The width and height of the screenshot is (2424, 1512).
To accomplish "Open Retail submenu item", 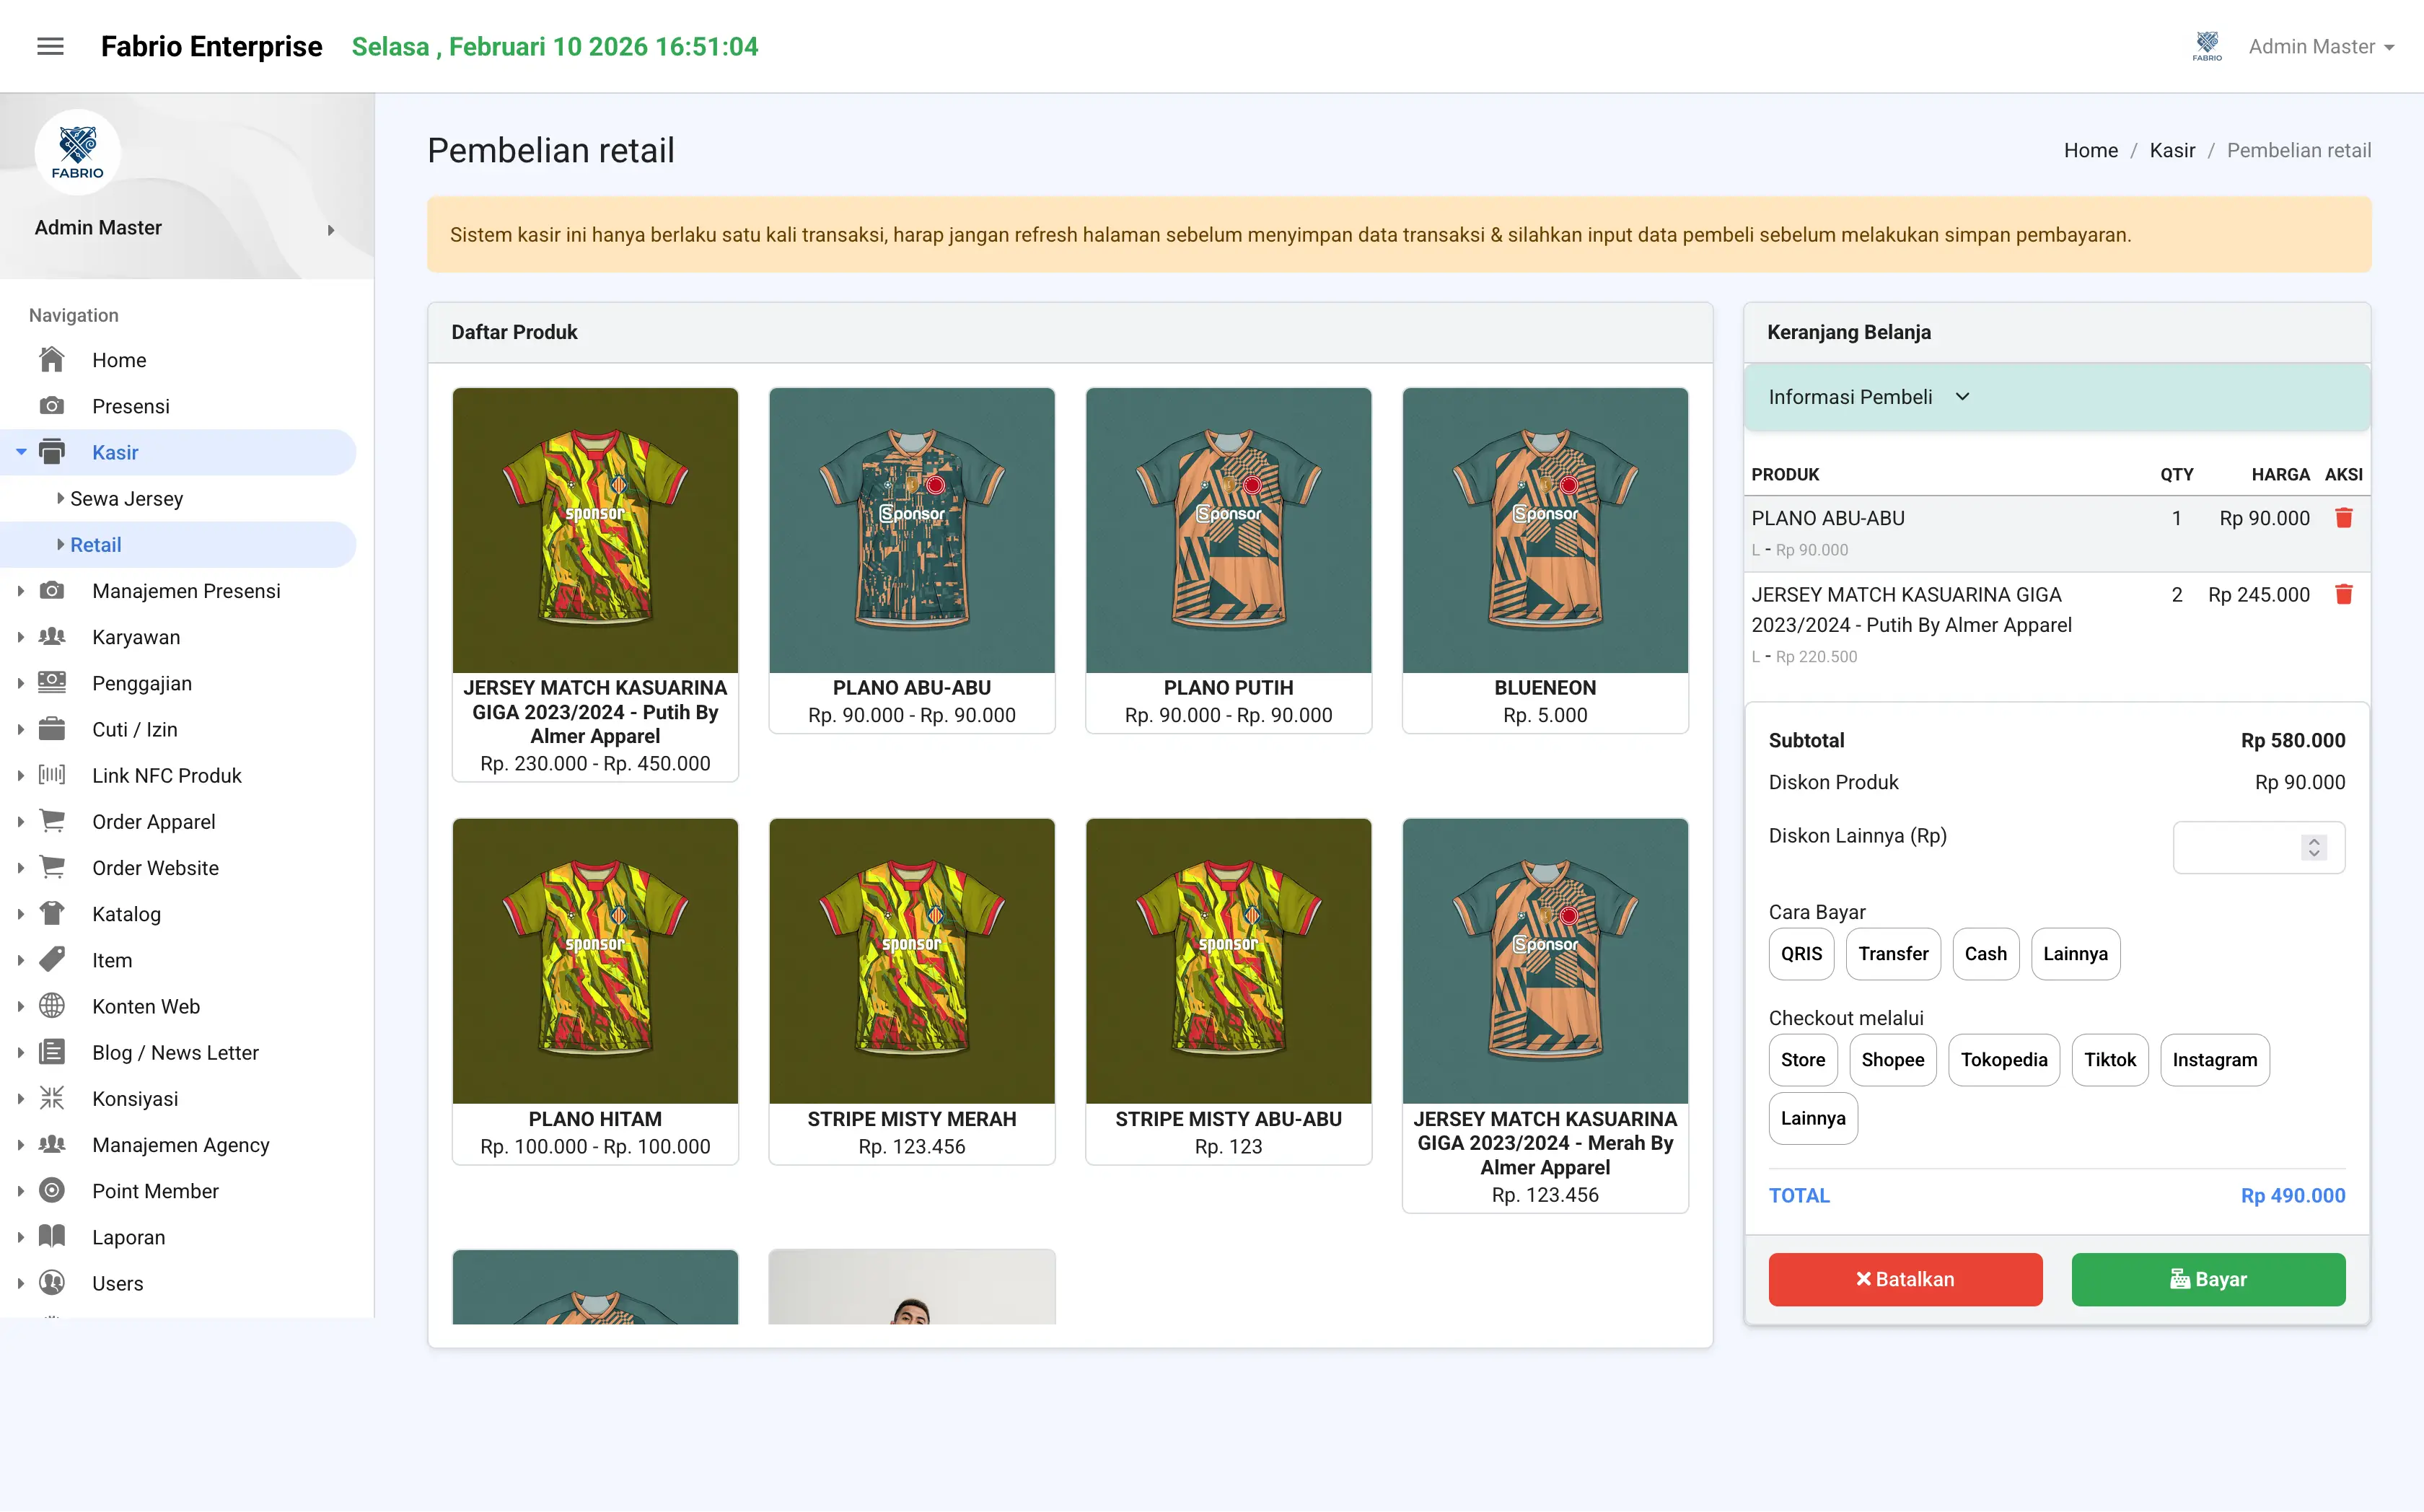I will tap(95, 544).
